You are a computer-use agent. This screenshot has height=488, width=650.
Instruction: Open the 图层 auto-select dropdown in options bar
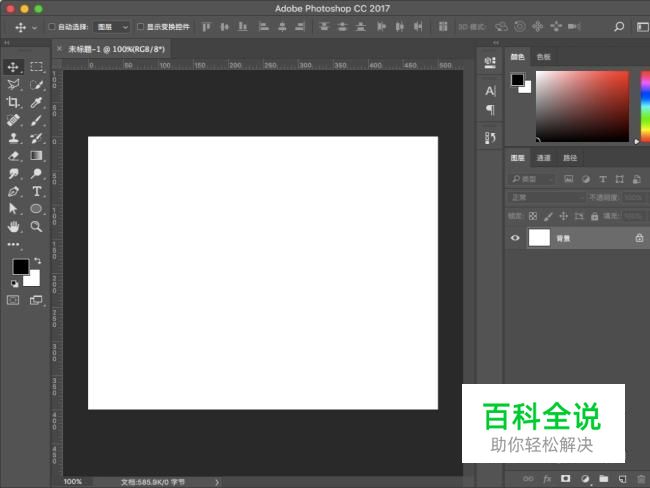(x=112, y=27)
